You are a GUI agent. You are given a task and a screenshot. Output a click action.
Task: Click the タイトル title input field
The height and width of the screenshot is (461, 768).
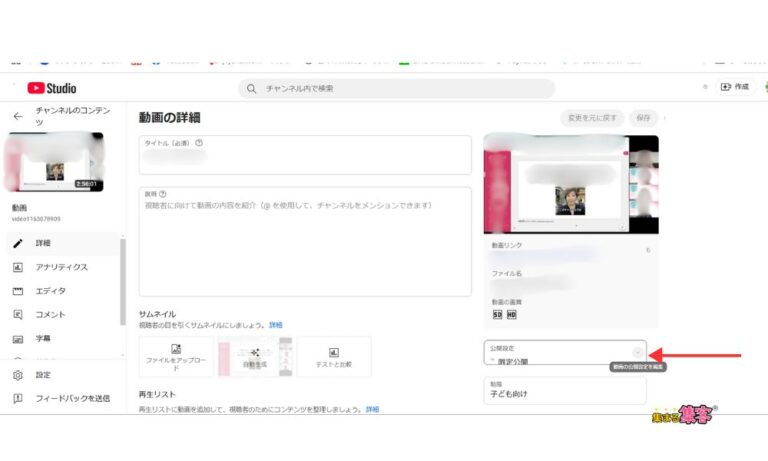tap(305, 156)
